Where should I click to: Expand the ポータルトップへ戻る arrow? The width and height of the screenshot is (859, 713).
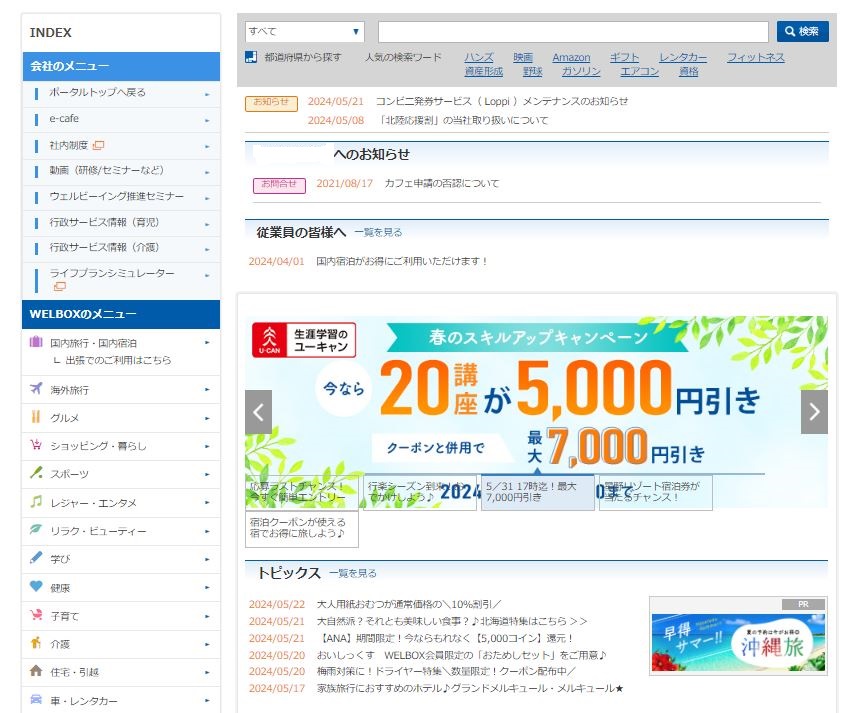207,94
